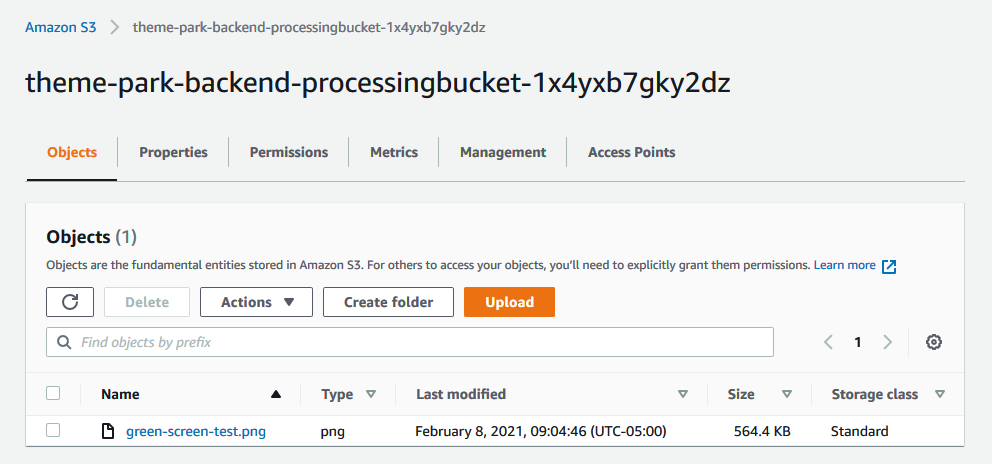Sort by Name ascending arrow
This screenshot has width=992, height=464.
coord(275,394)
